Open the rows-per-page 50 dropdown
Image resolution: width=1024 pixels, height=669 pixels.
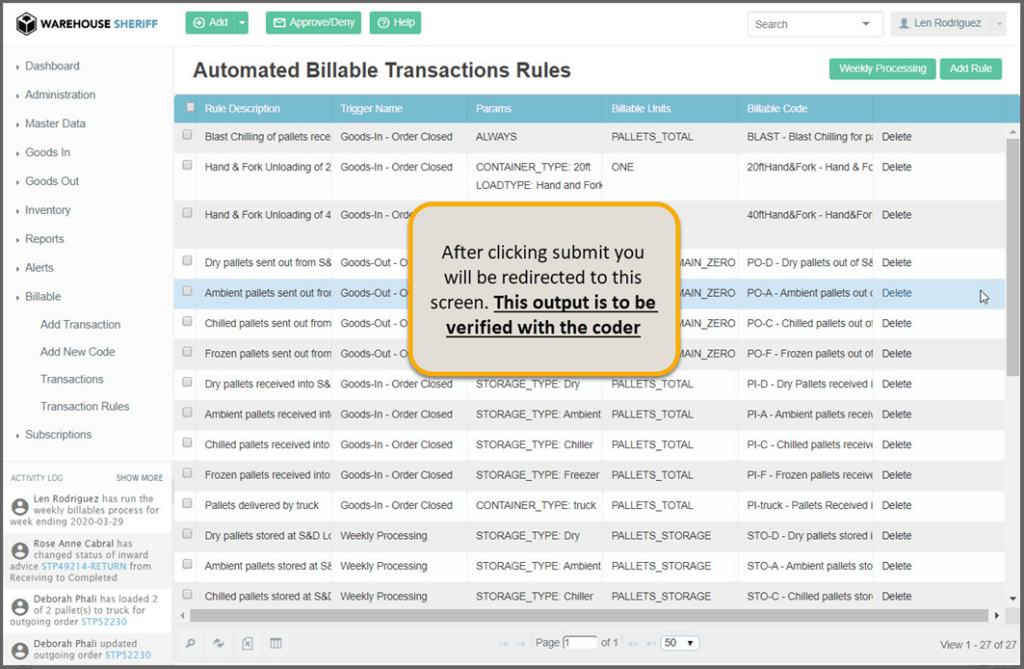(x=680, y=643)
